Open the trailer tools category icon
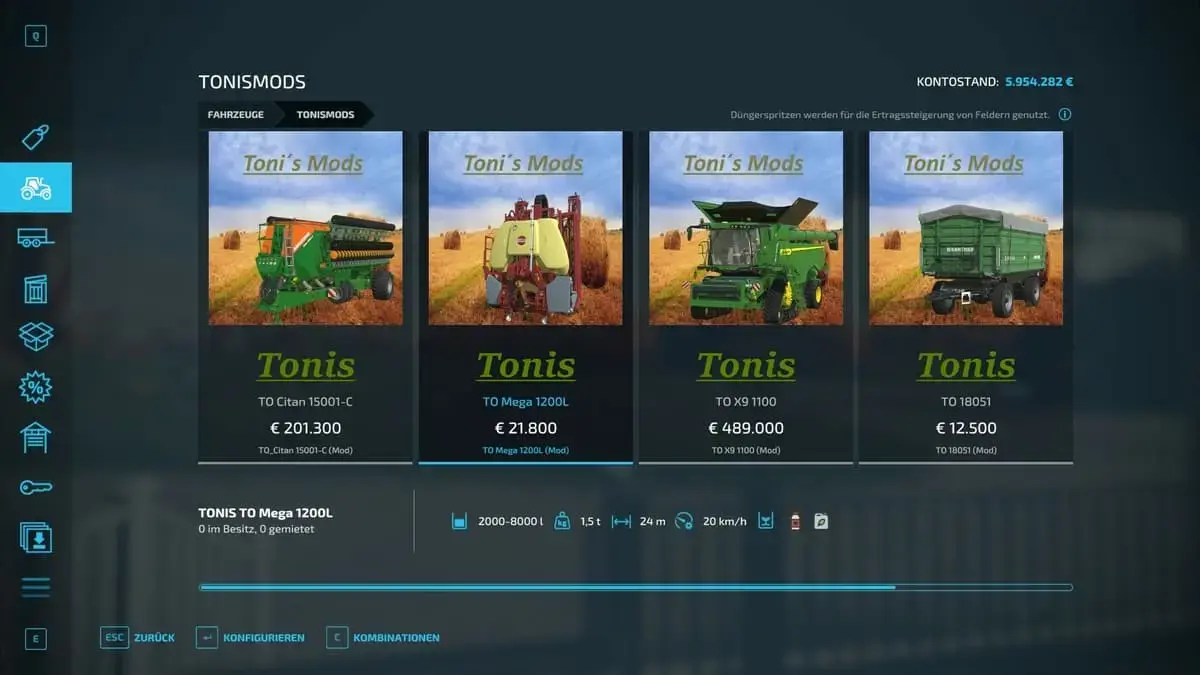 [x=36, y=238]
